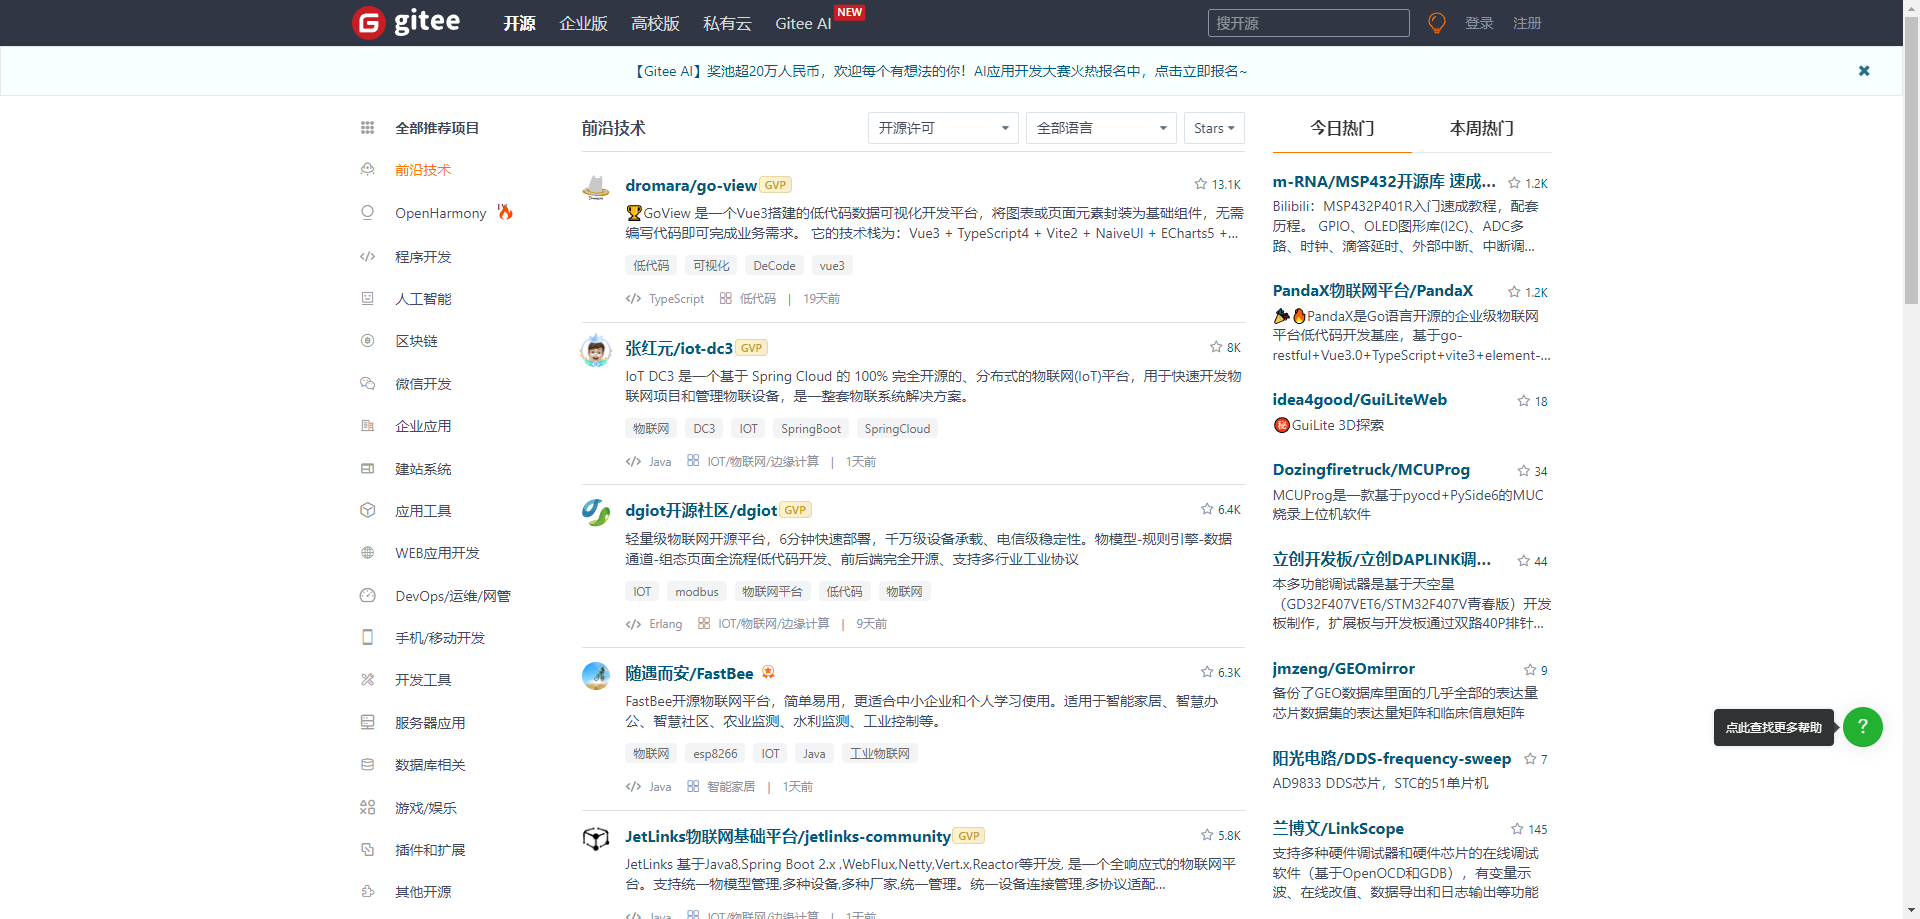Click the 搜开源 search field
1920x919 pixels.
click(x=1308, y=23)
